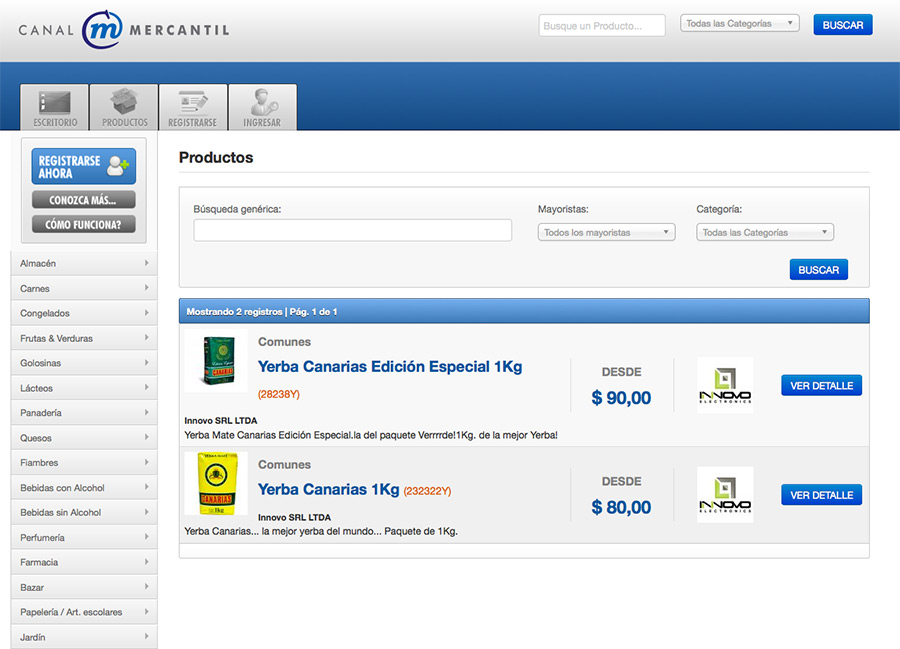Expand the Lácteos category
This screenshot has height=649, width=900.
(x=84, y=388)
